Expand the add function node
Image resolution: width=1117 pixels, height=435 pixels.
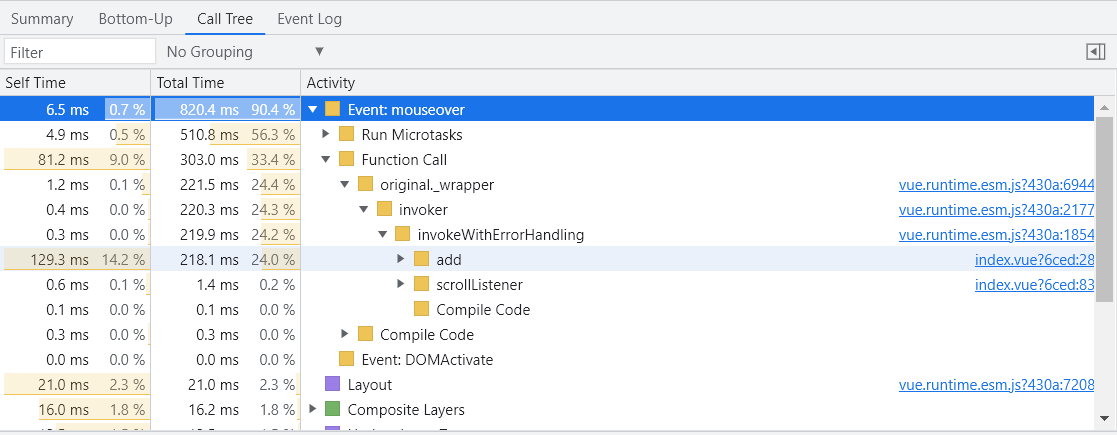coord(401,260)
